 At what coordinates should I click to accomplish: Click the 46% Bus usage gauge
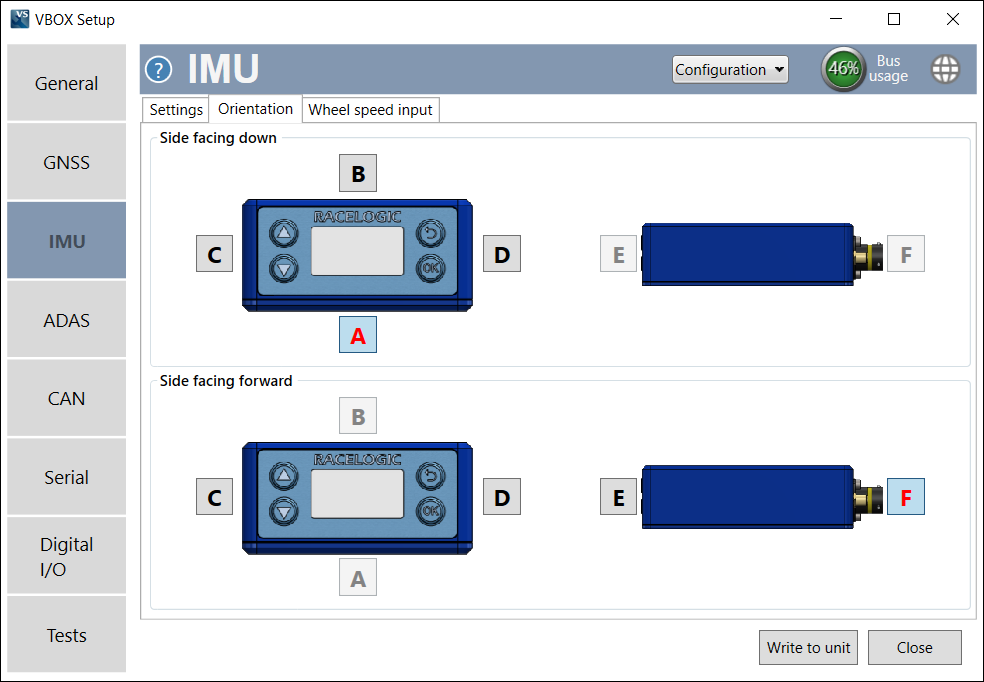point(843,69)
